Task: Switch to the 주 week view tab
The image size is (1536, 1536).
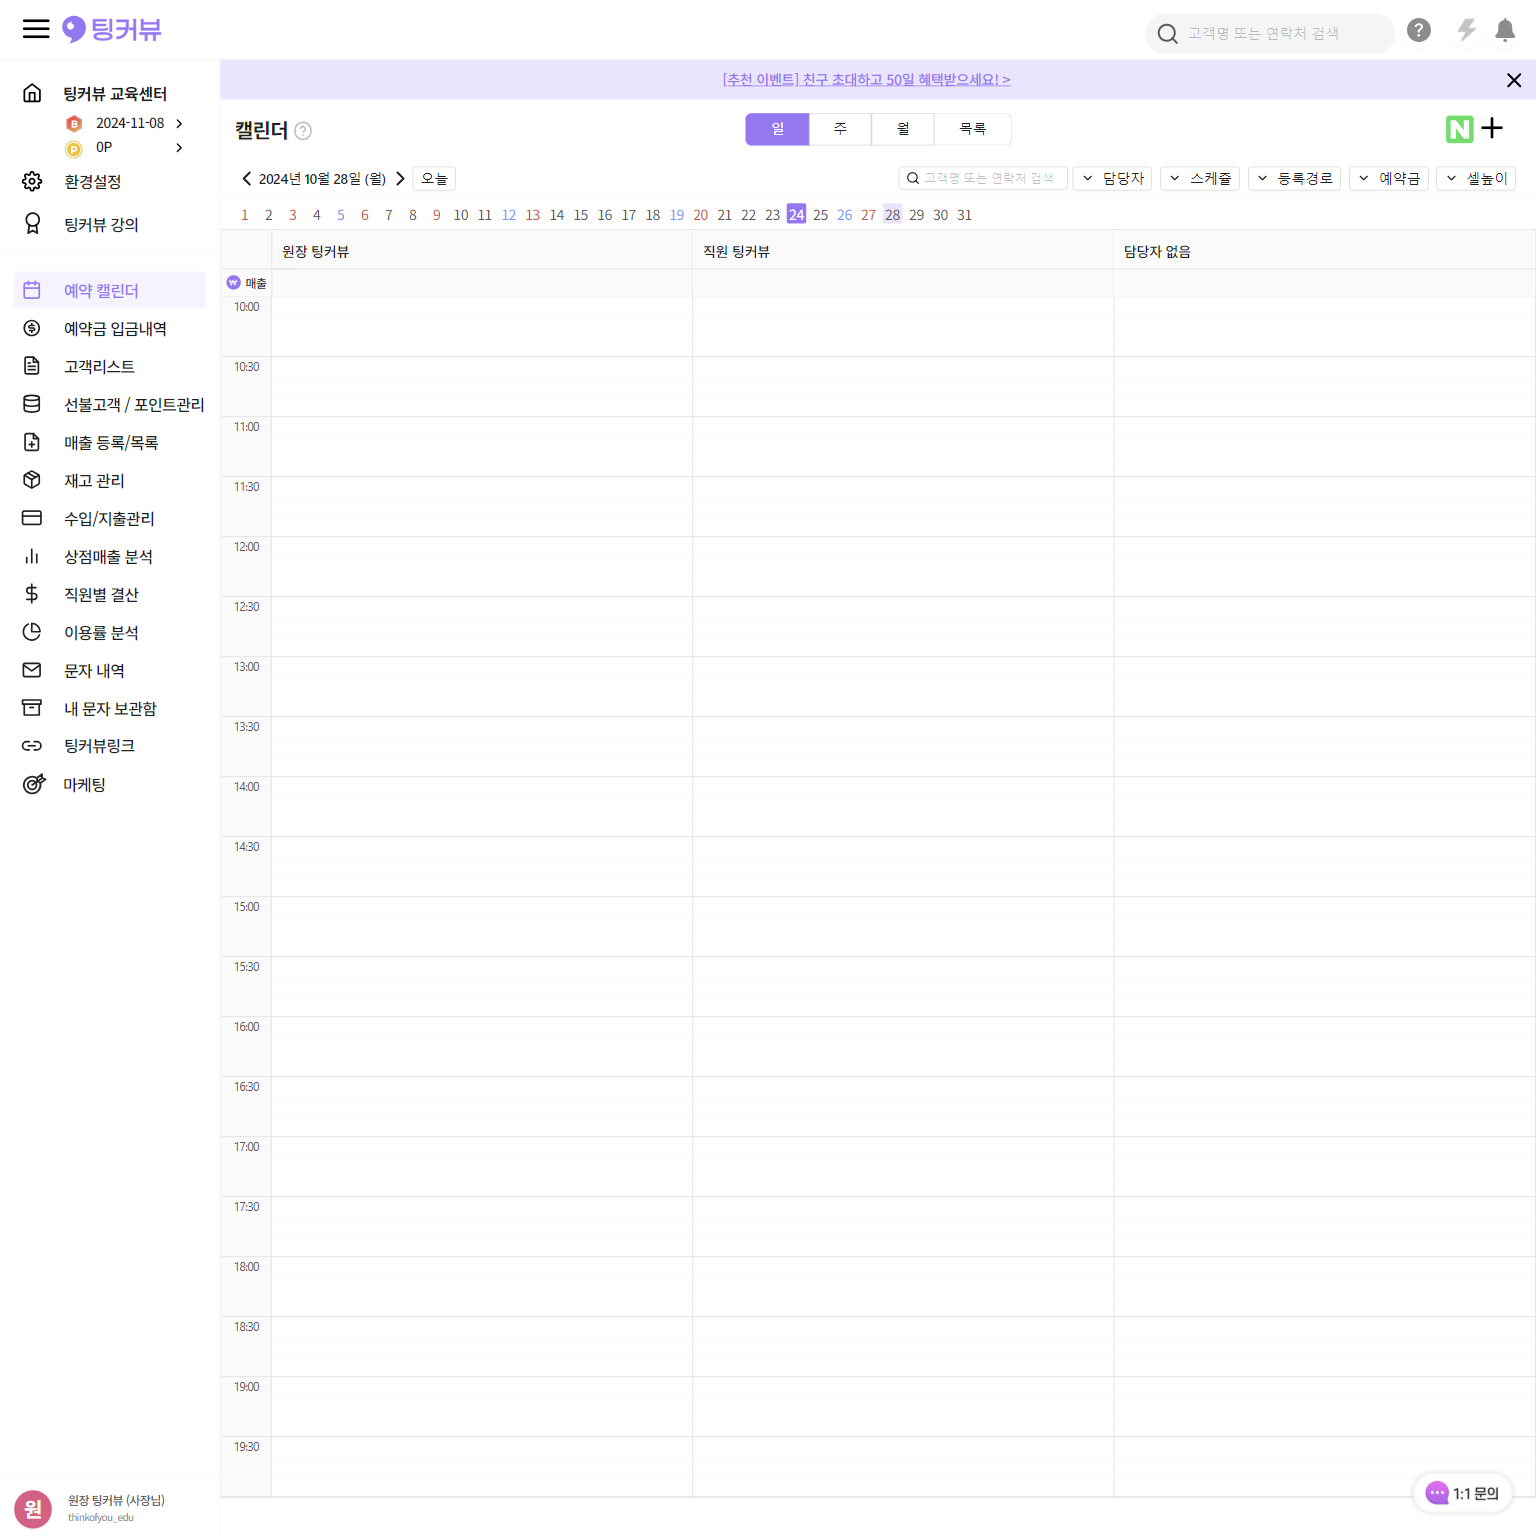Action: [840, 129]
